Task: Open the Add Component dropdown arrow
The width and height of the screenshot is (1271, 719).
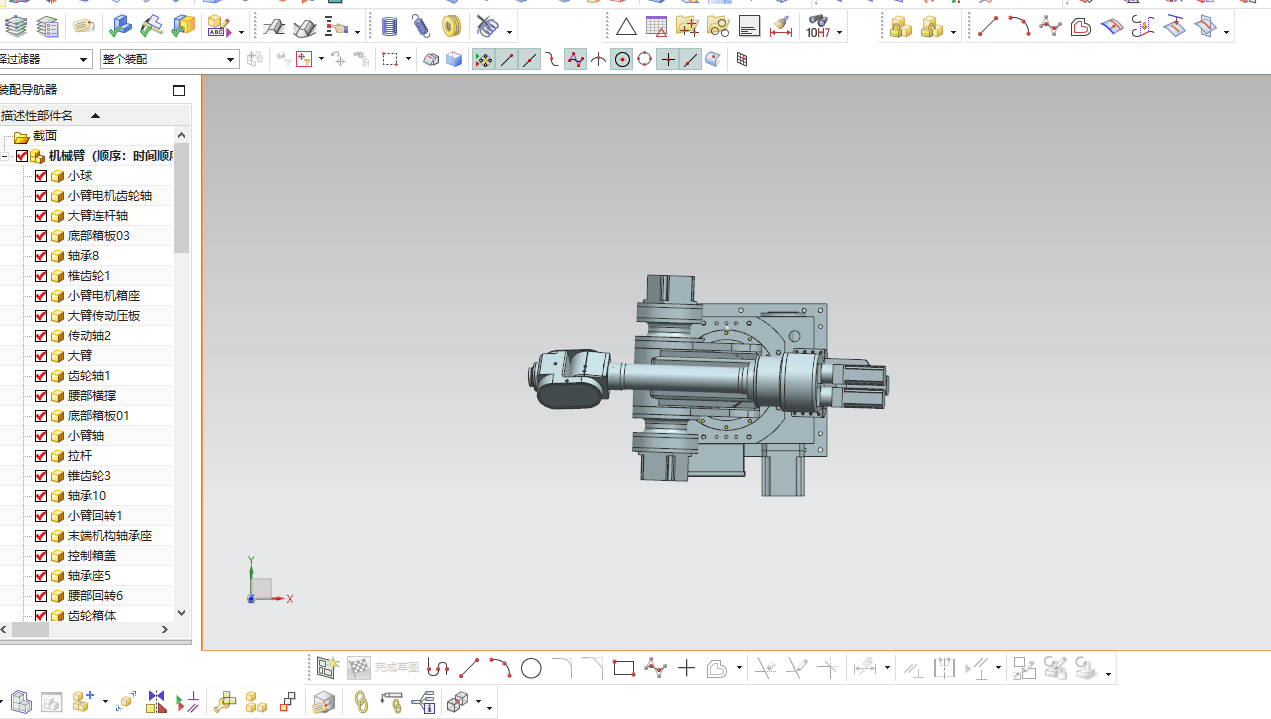Action: click(x=104, y=703)
